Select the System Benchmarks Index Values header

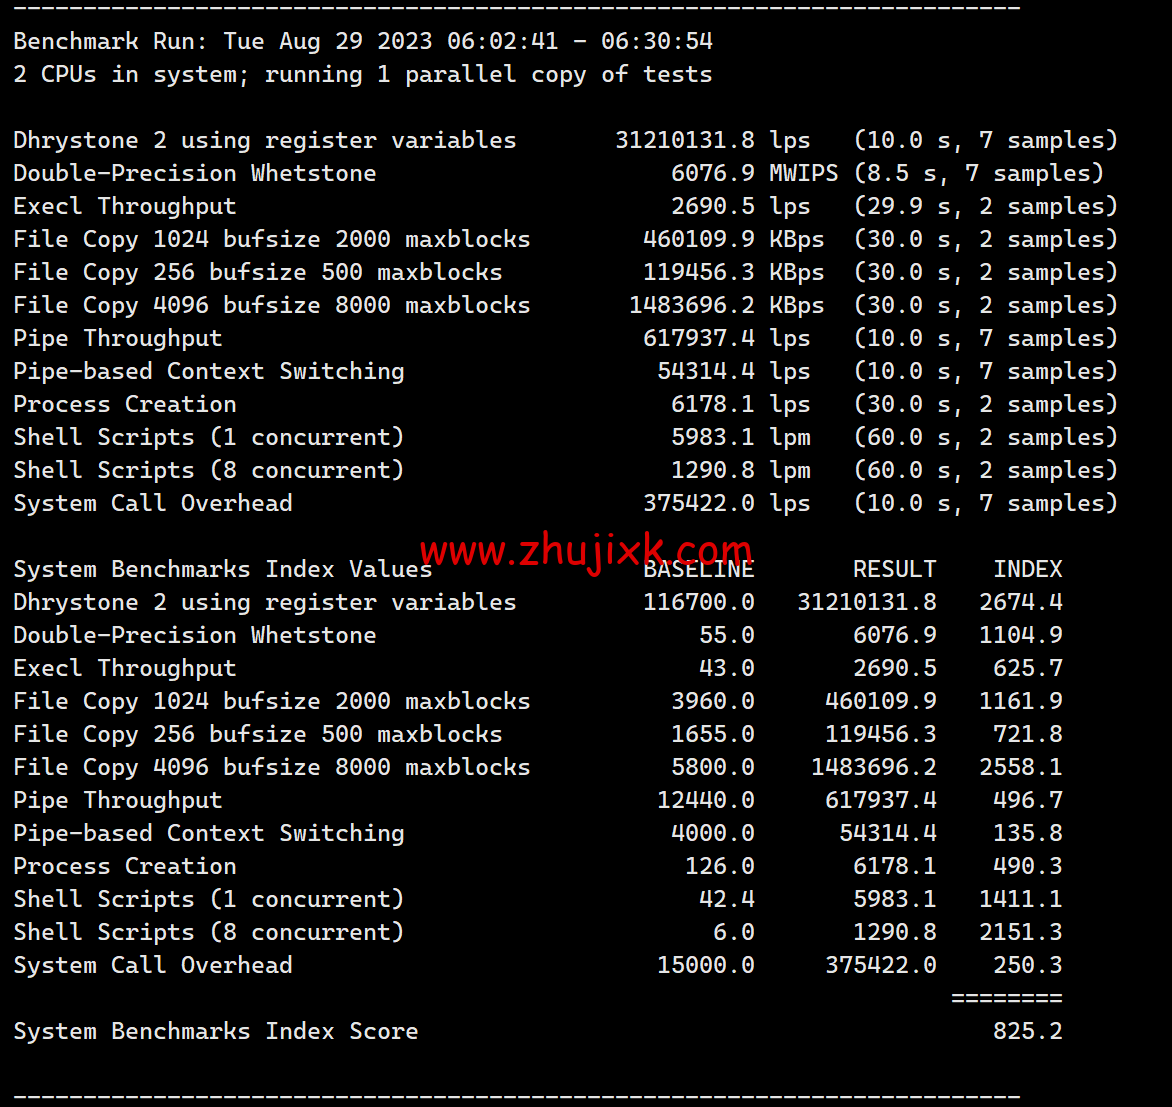click(x=222, y=569)
